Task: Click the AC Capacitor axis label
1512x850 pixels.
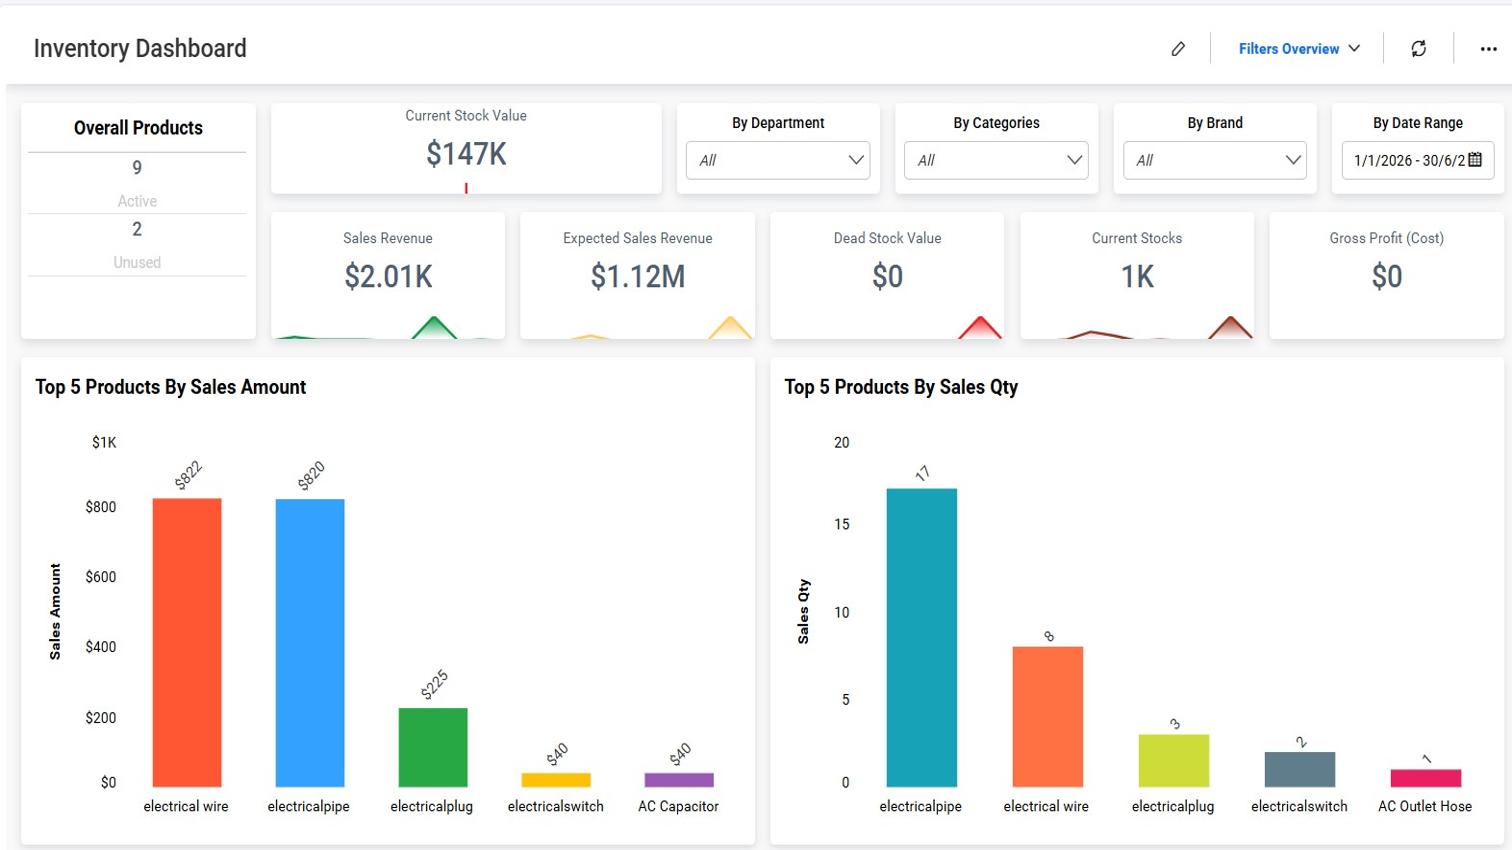Action: pos(678,806)
